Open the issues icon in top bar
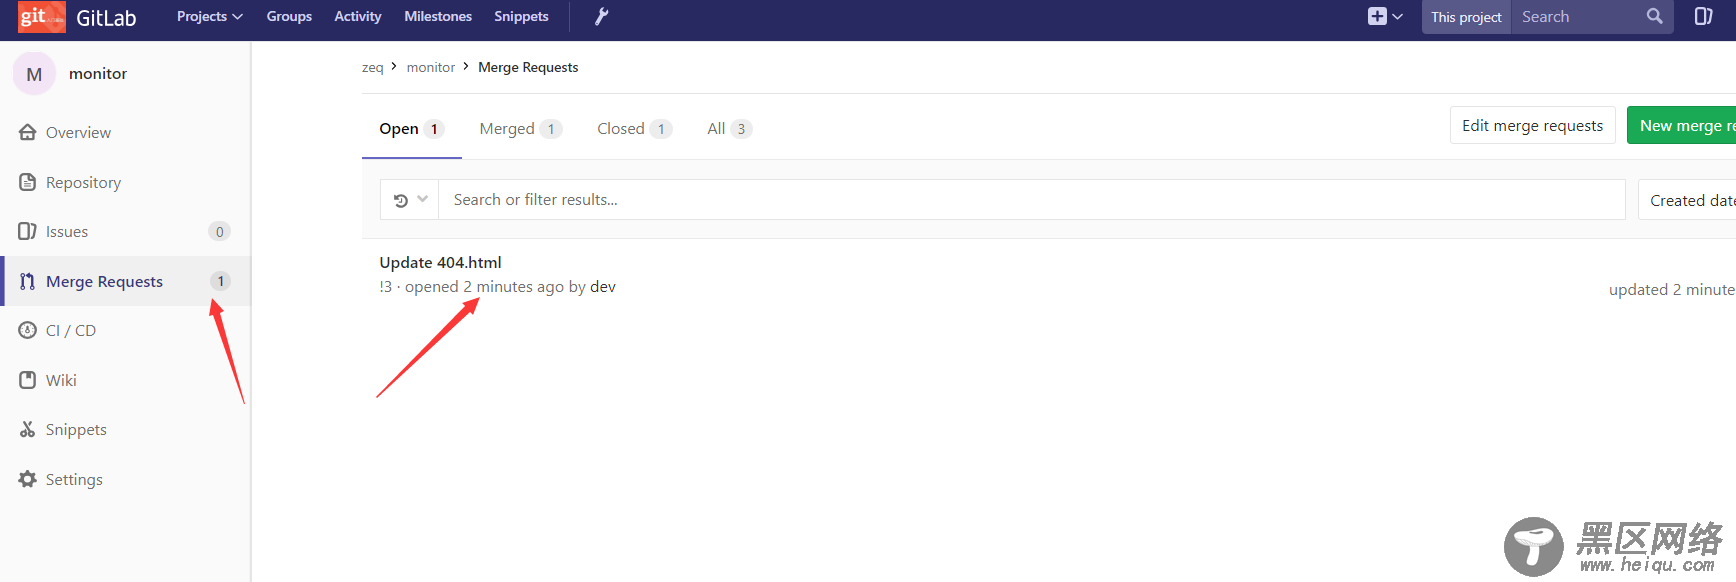Image resolution: width=1736 pixels, height=582 pixels. pos(1703,16)
